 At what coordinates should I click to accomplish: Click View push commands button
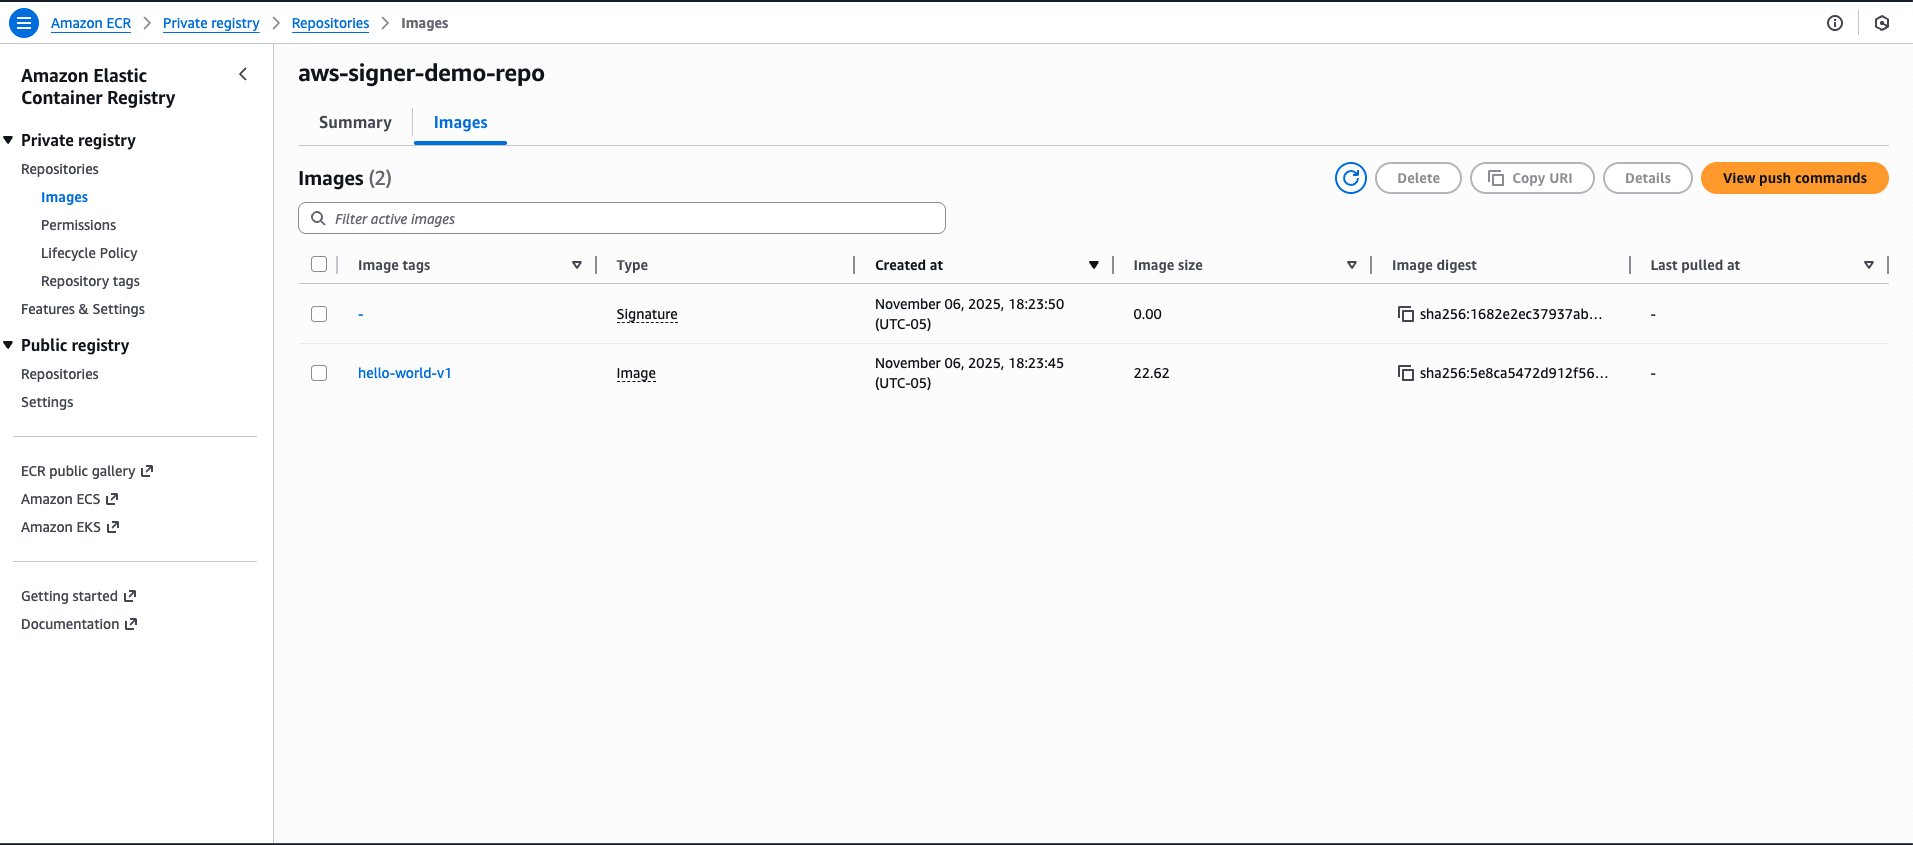click(1794, 178)
